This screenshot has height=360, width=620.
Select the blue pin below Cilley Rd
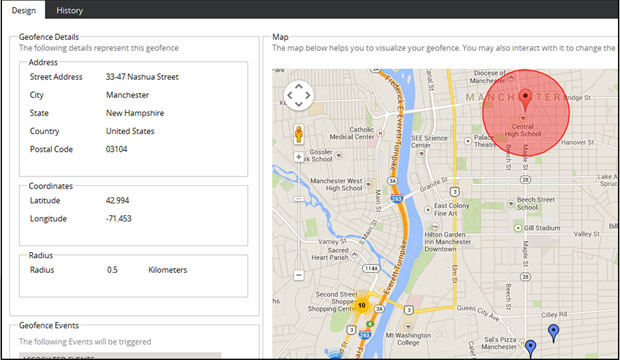point(553,333)
